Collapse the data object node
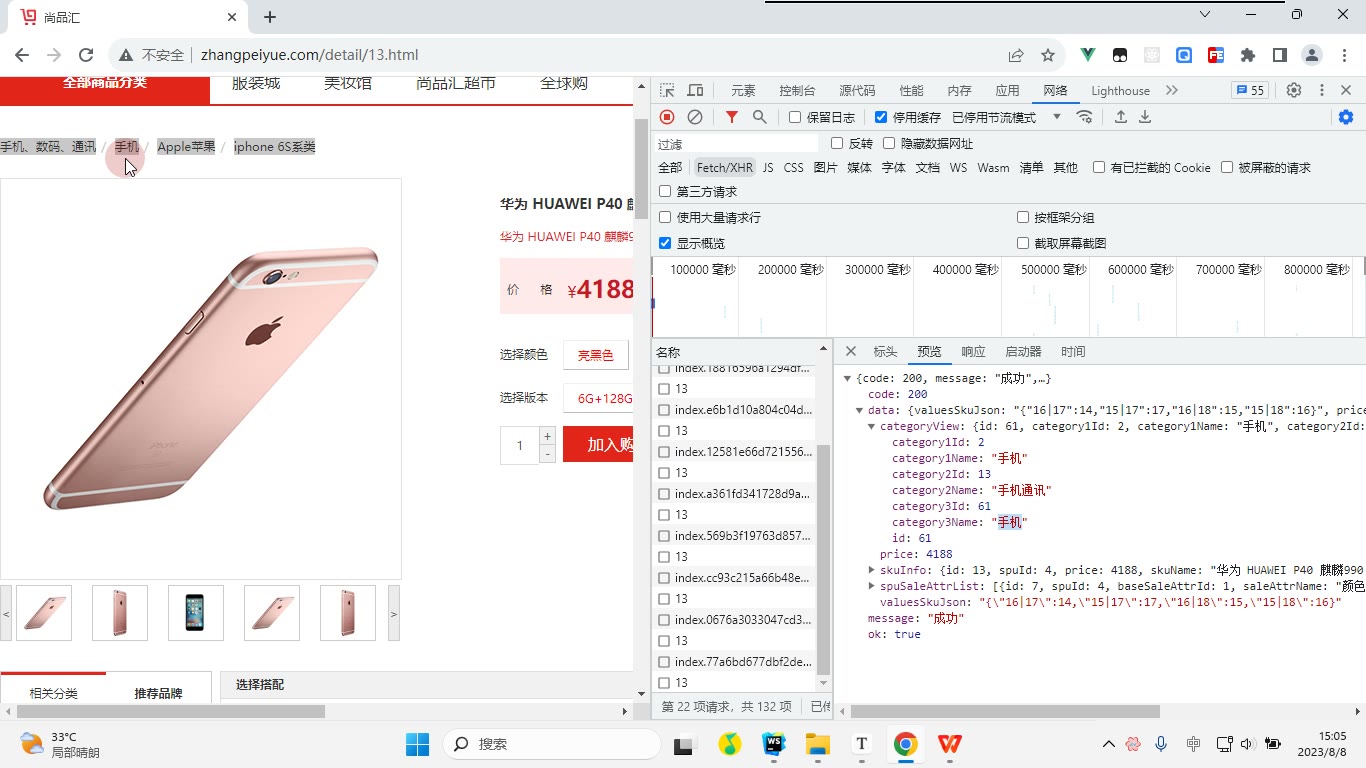The image size is (1366, 768). click(859, 411)
